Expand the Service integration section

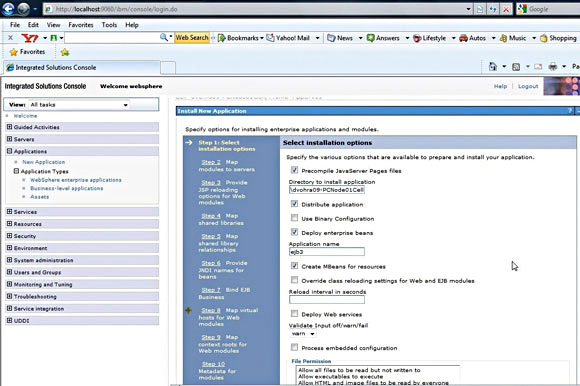pyautogui.click(x=10, y=308)
